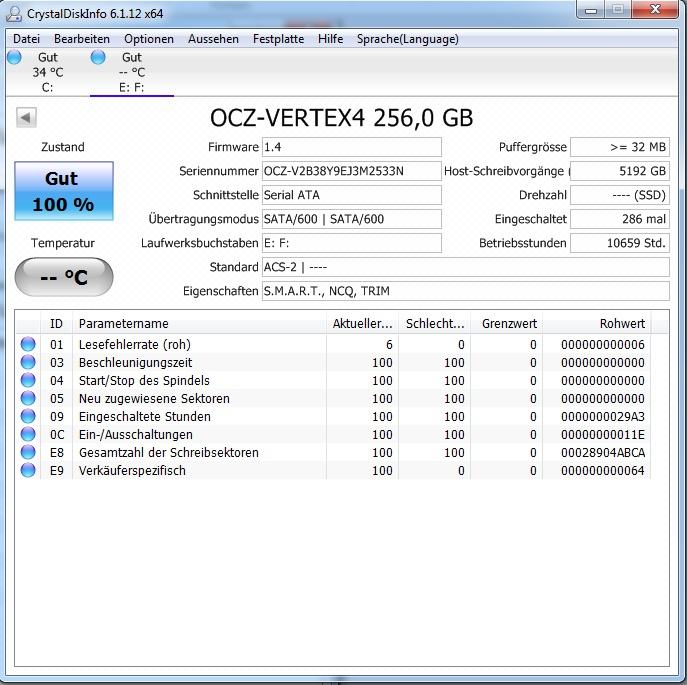Click the ID column header
Viewport: 687px width, 685px height.
[x=57, y=323]
